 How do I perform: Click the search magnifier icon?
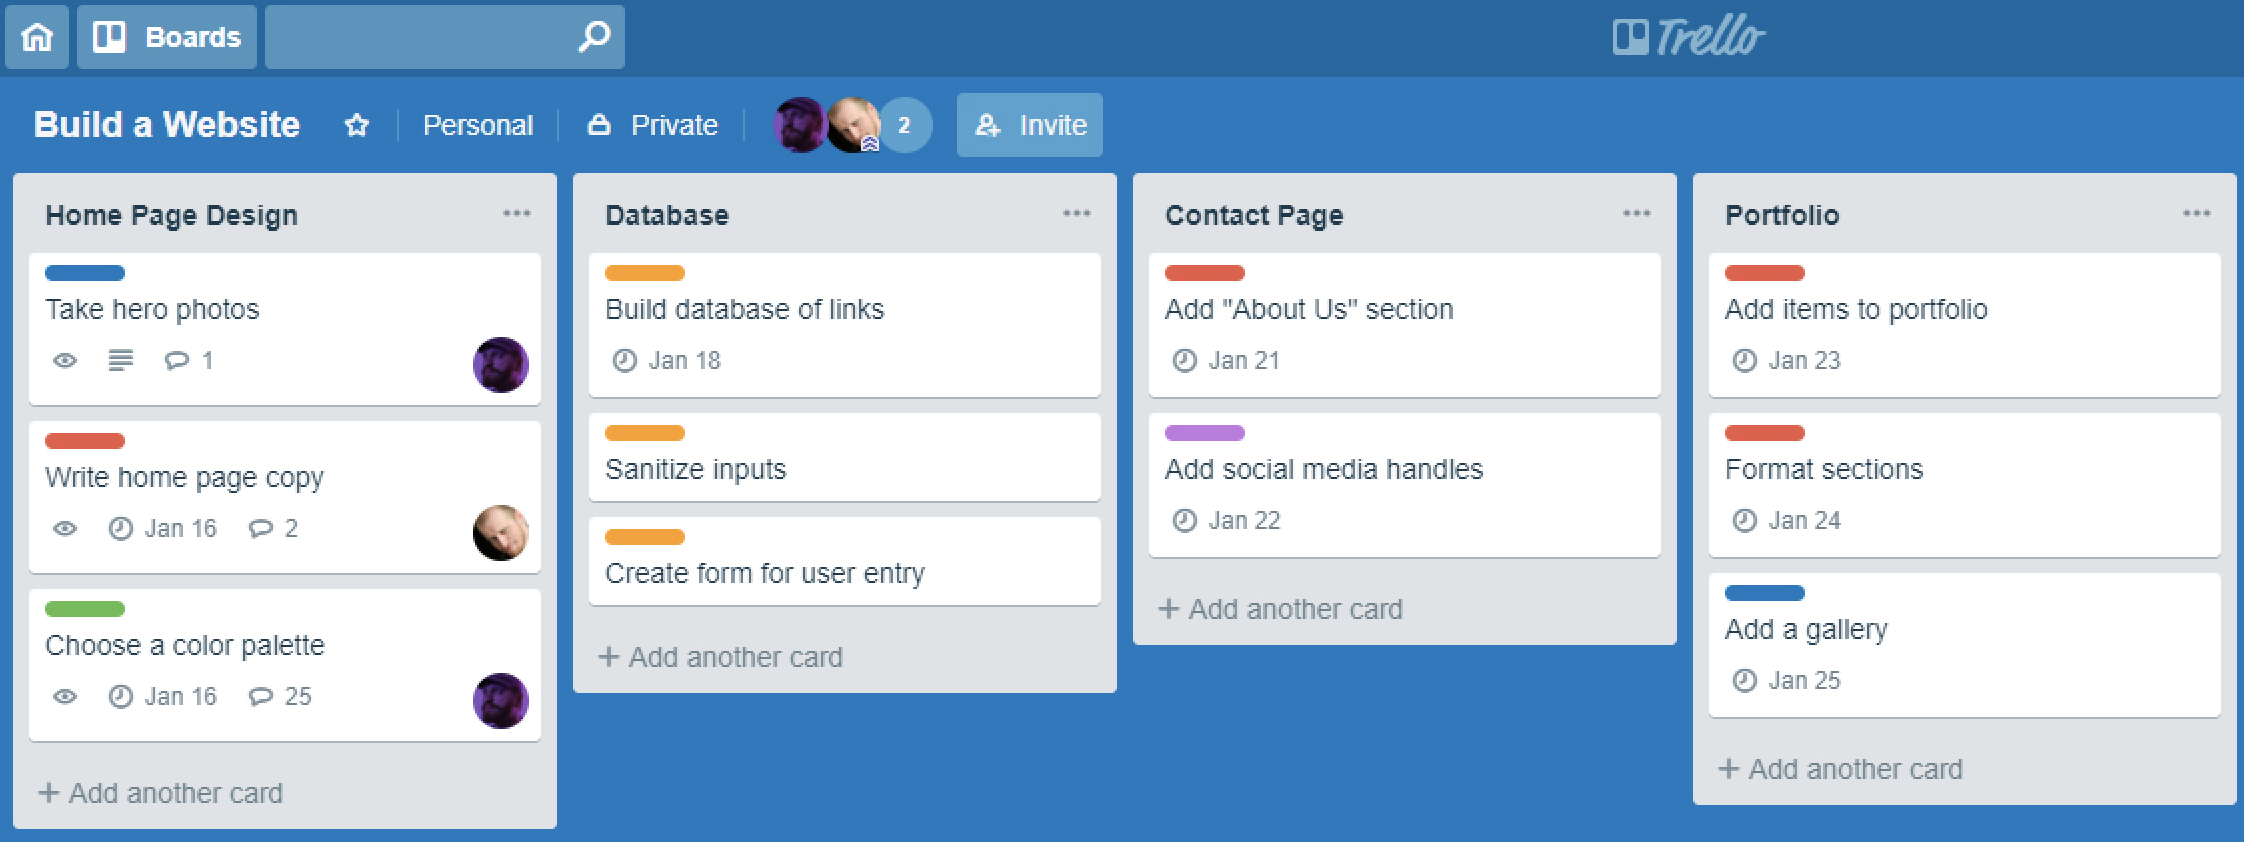(594, 37)
